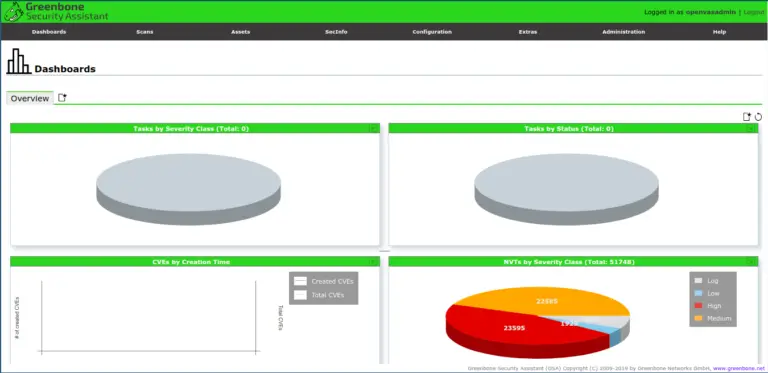
Task: Open the Configuration menu
Action: pyautogui.click(x=432, y=32)
